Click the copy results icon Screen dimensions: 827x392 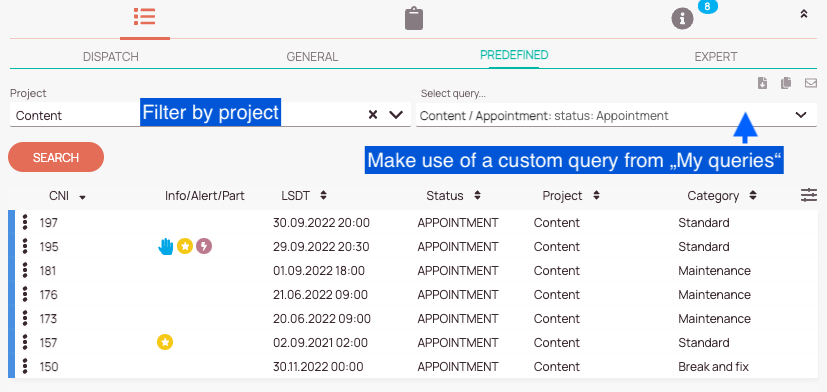[786, 83]
